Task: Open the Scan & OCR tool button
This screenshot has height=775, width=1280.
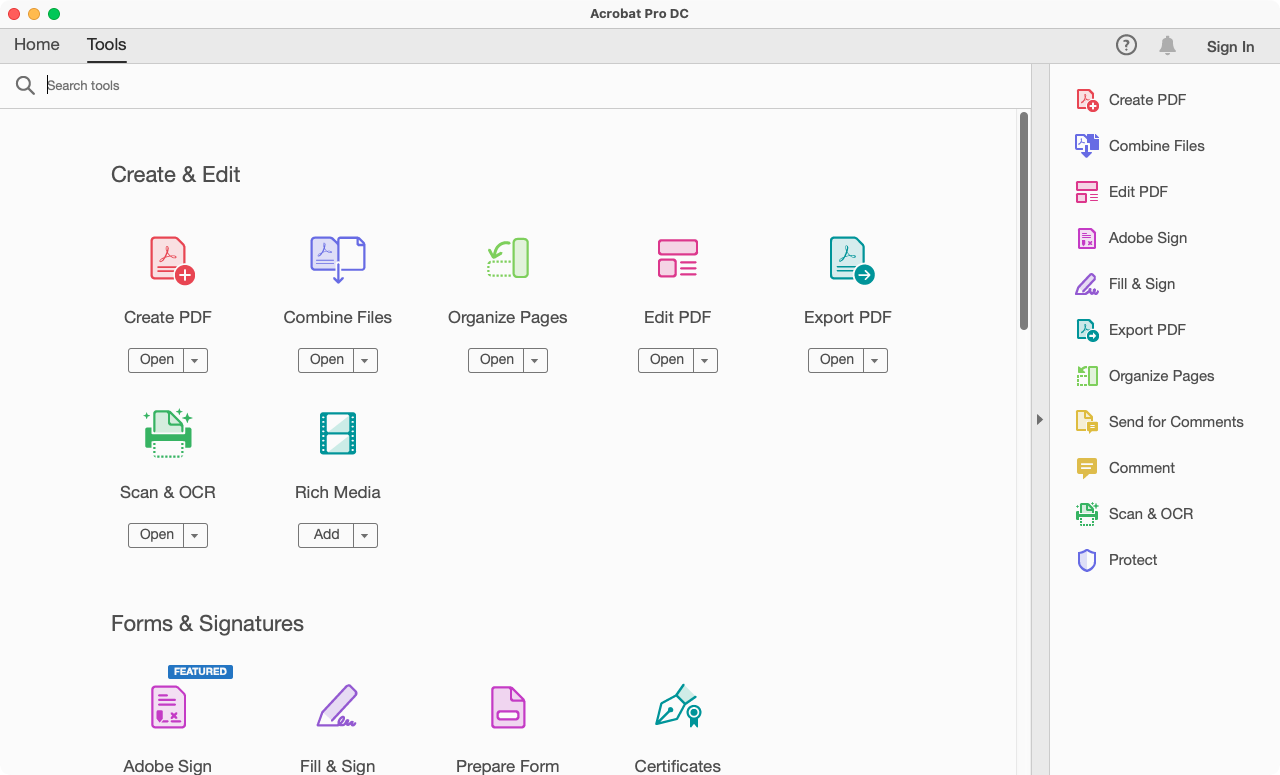Action: [156, 535]
